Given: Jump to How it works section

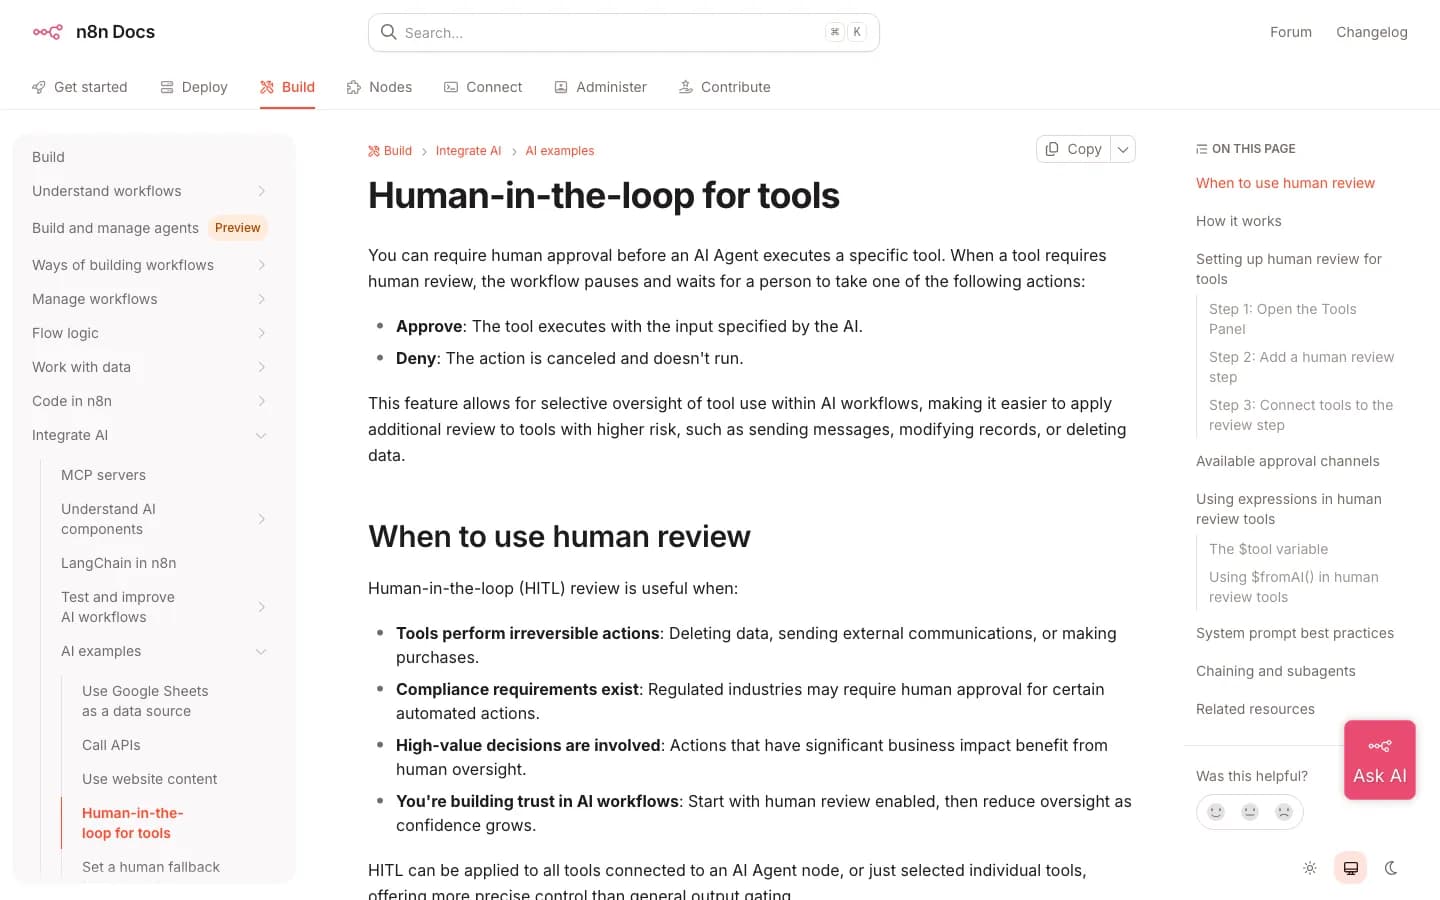Looking at the screenshot, I should tap(1239, 221).
